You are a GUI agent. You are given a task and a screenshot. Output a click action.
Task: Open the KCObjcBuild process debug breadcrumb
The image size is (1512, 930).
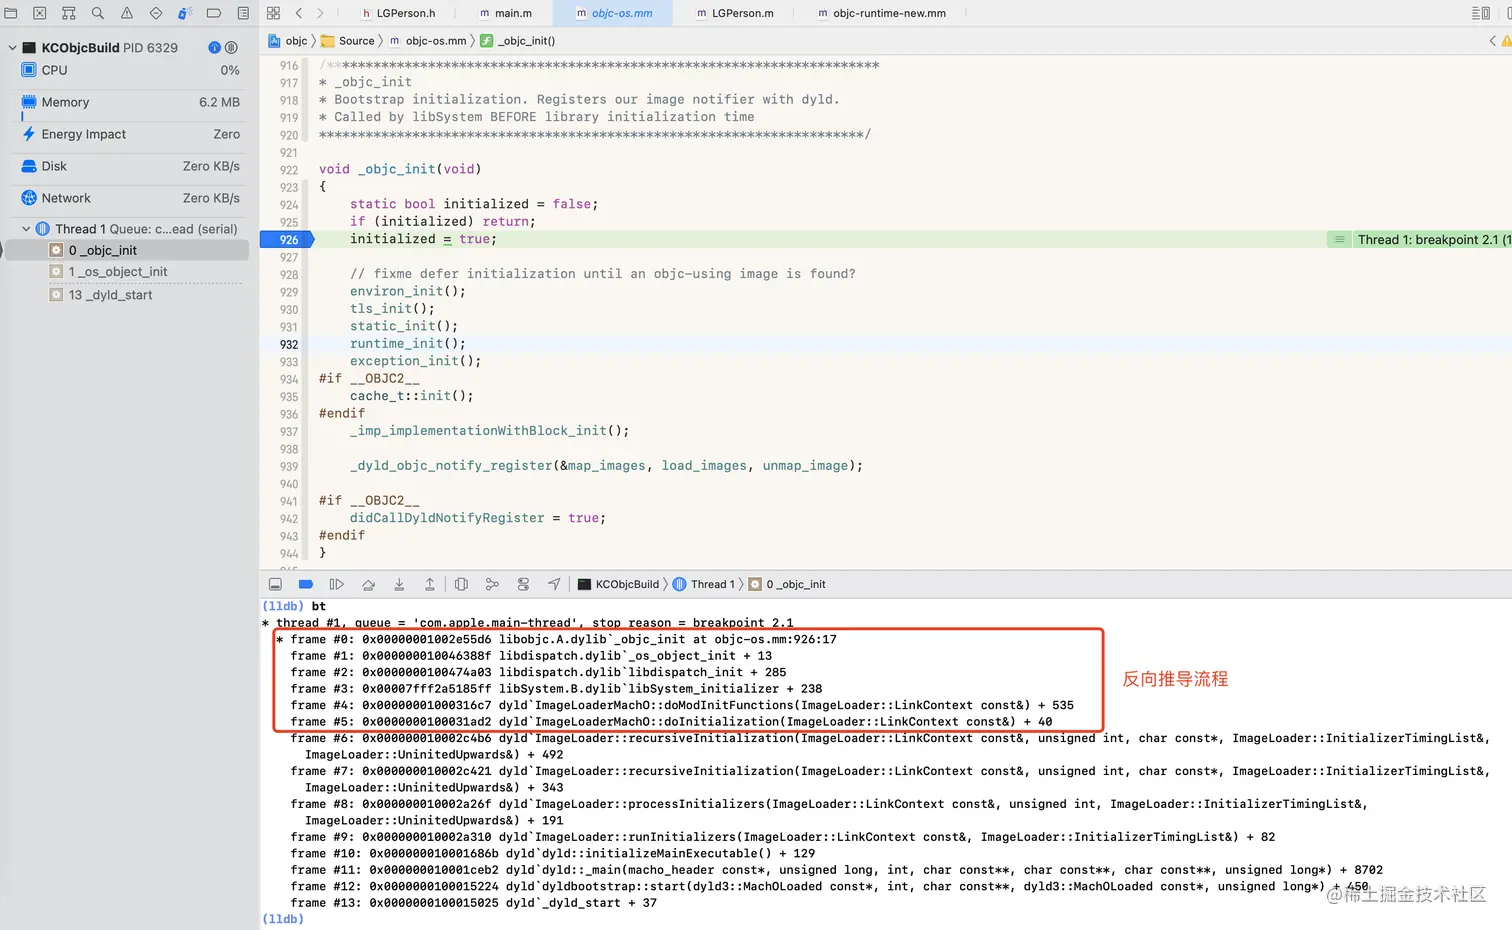618,584
